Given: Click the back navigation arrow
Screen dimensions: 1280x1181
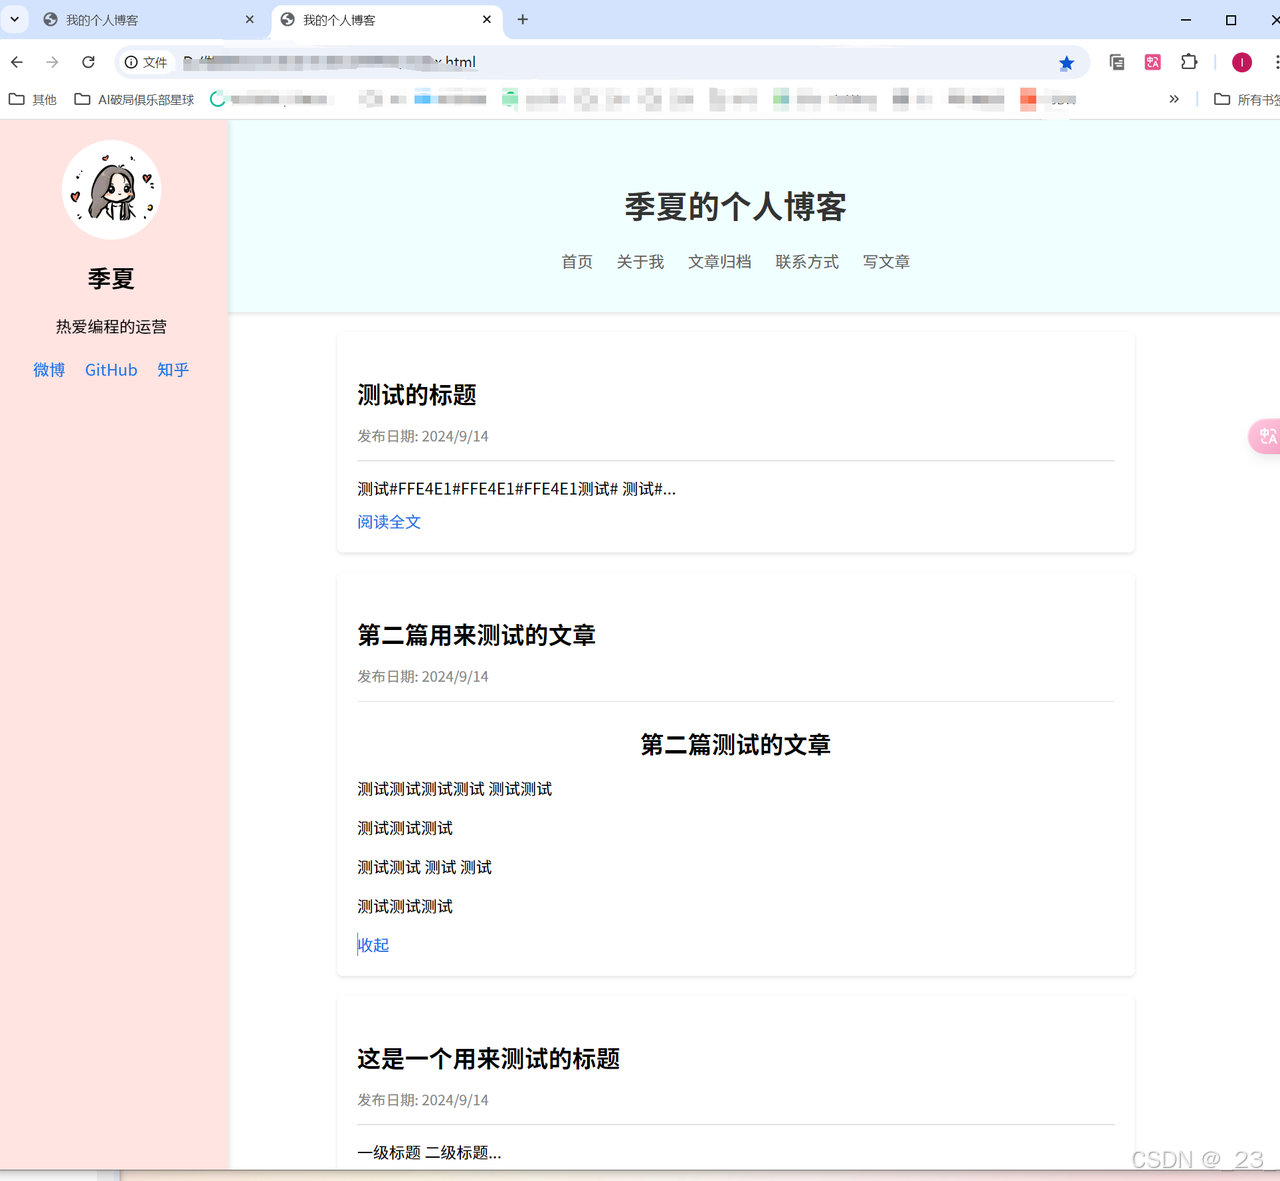Looking at the screenshot, I should [16, 62].
